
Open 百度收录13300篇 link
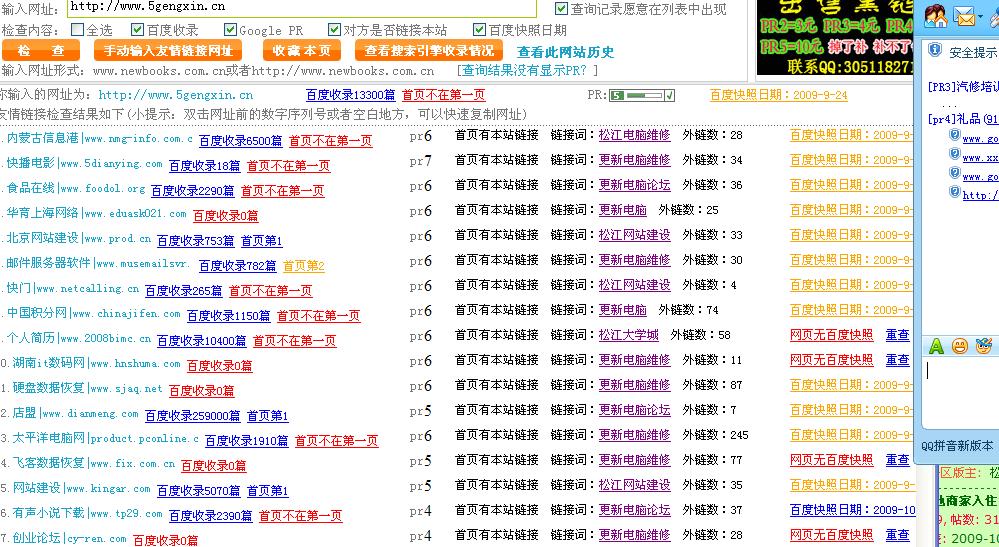click(x=350, y=95)
